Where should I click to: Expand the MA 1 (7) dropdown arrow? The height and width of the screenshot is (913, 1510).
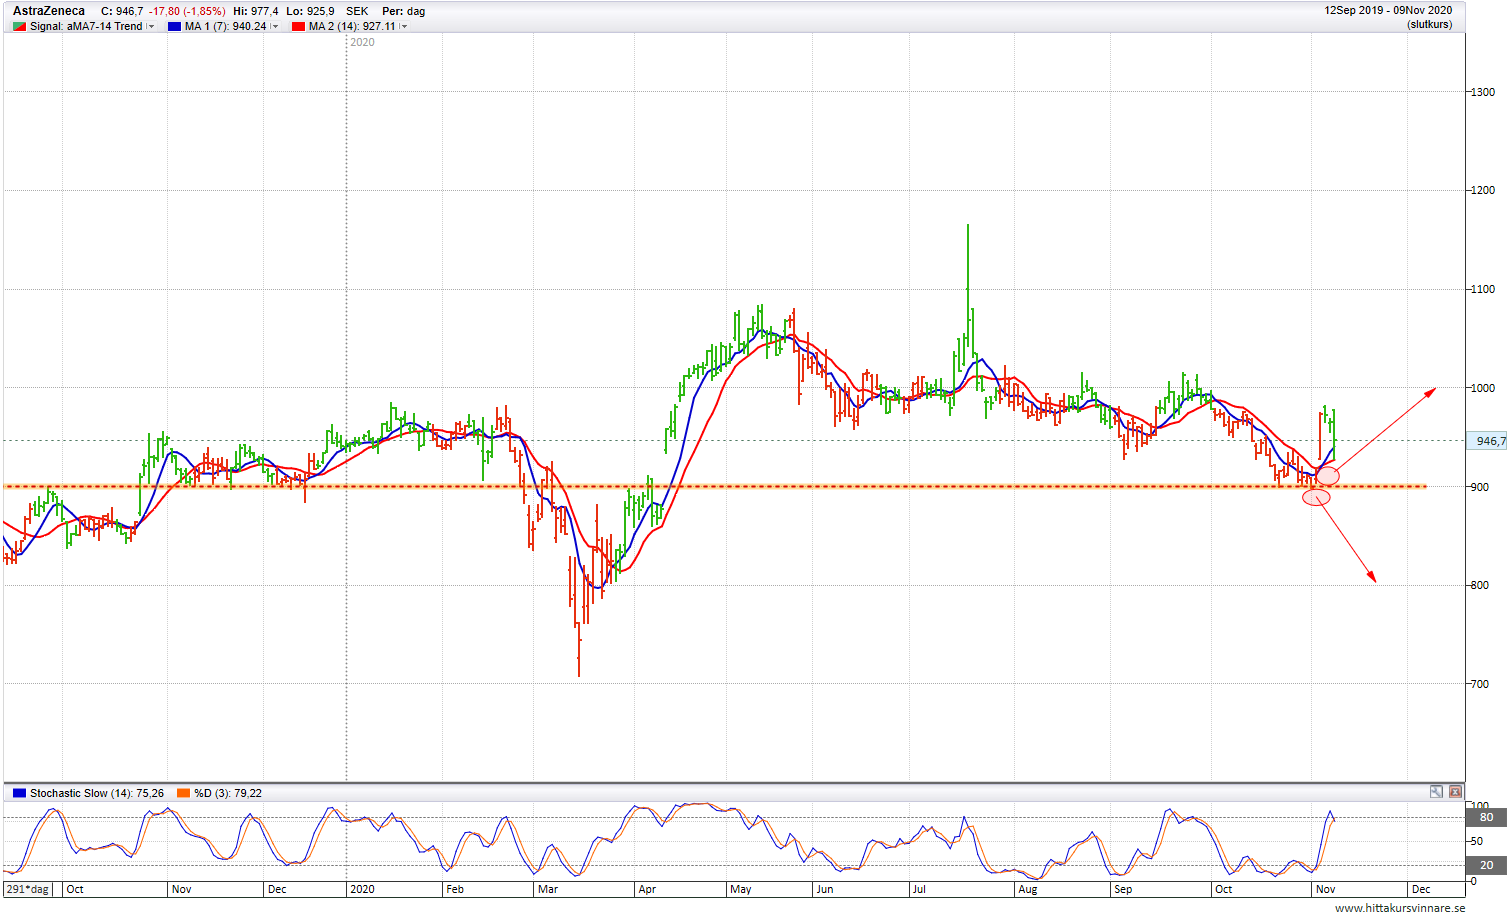(275, 27)
